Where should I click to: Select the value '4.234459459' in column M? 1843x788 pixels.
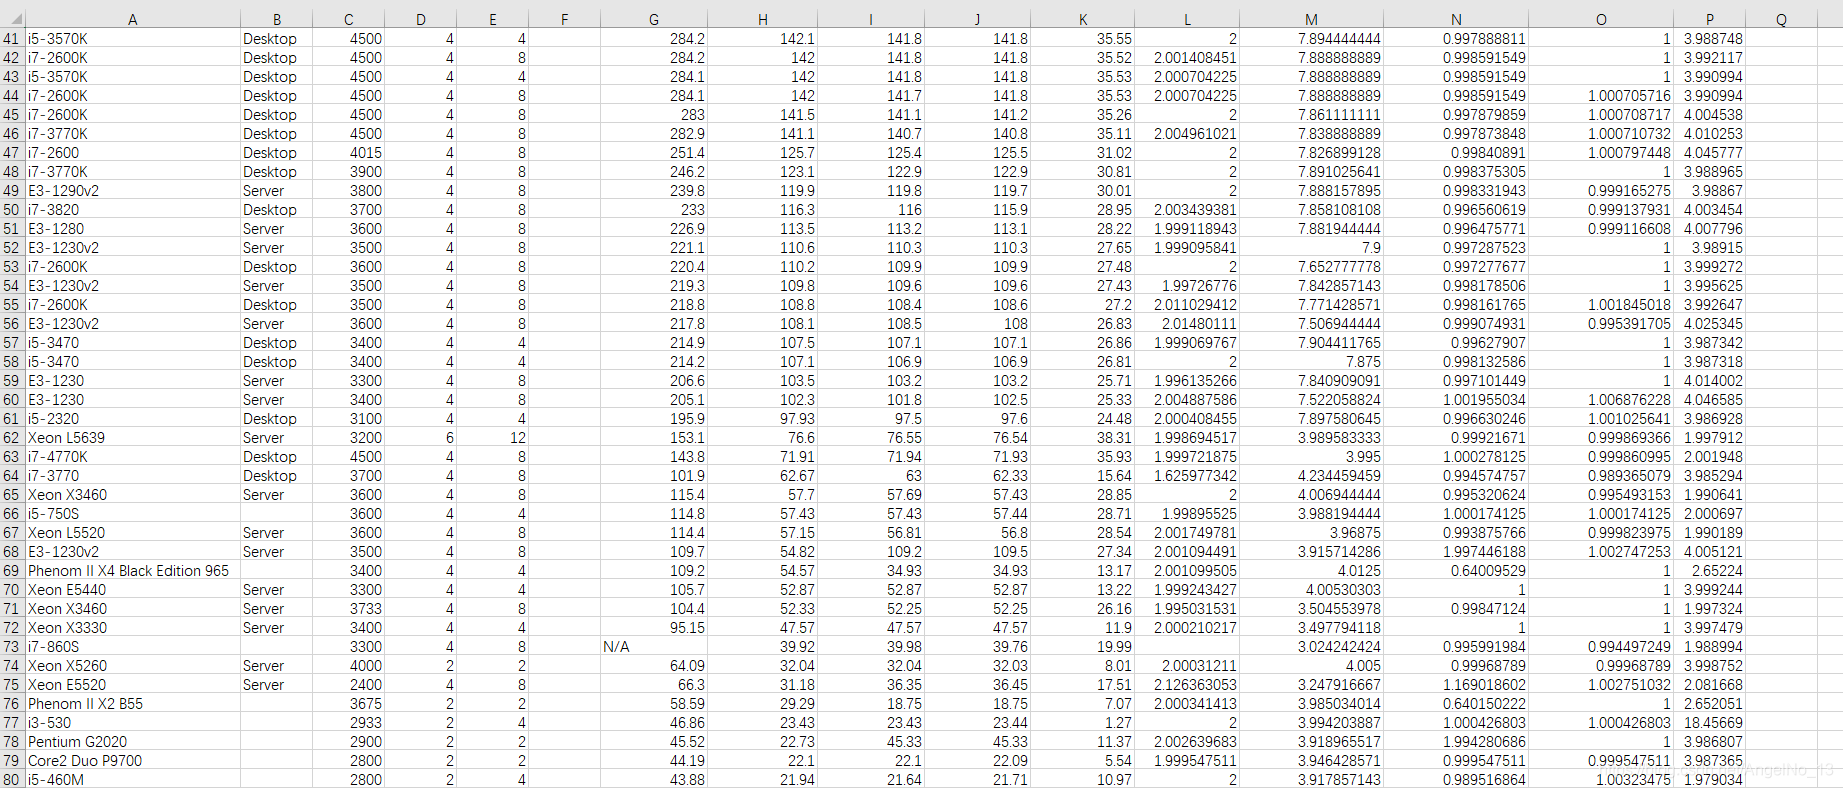click(1311, 476)
